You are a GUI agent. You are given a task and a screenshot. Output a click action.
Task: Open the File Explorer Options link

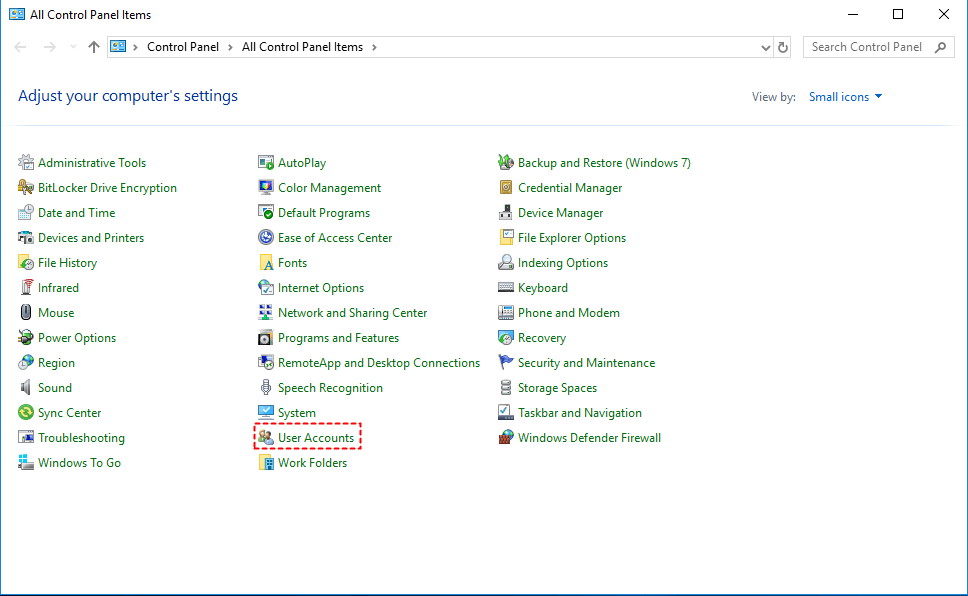[572, 238]
